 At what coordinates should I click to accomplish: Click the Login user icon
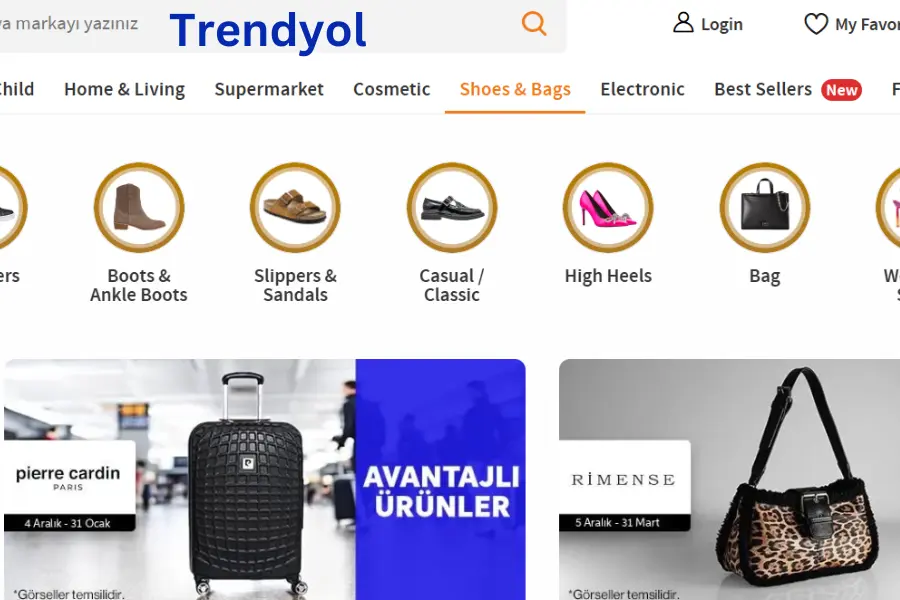pos(683,23)
